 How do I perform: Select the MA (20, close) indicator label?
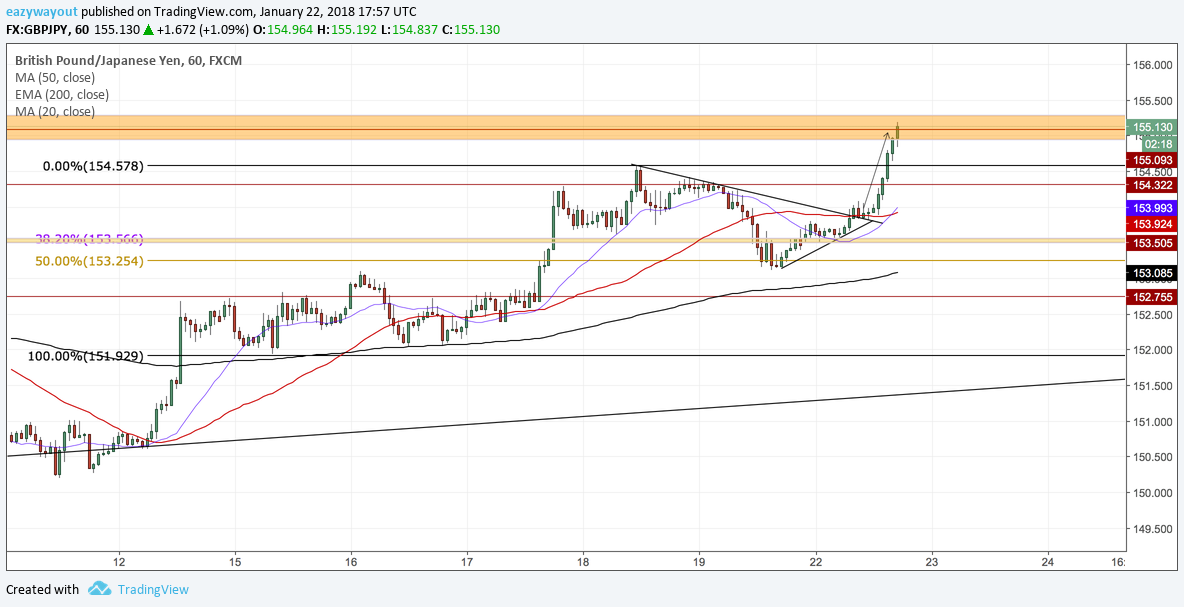coord(55,112)
